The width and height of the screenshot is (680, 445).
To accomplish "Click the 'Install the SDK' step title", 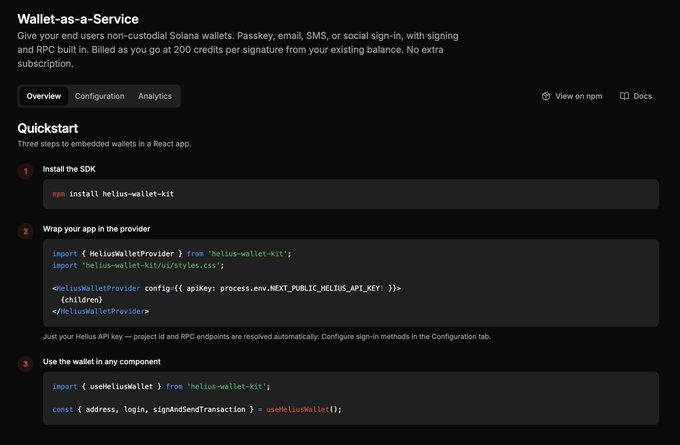I will point(69,169).
